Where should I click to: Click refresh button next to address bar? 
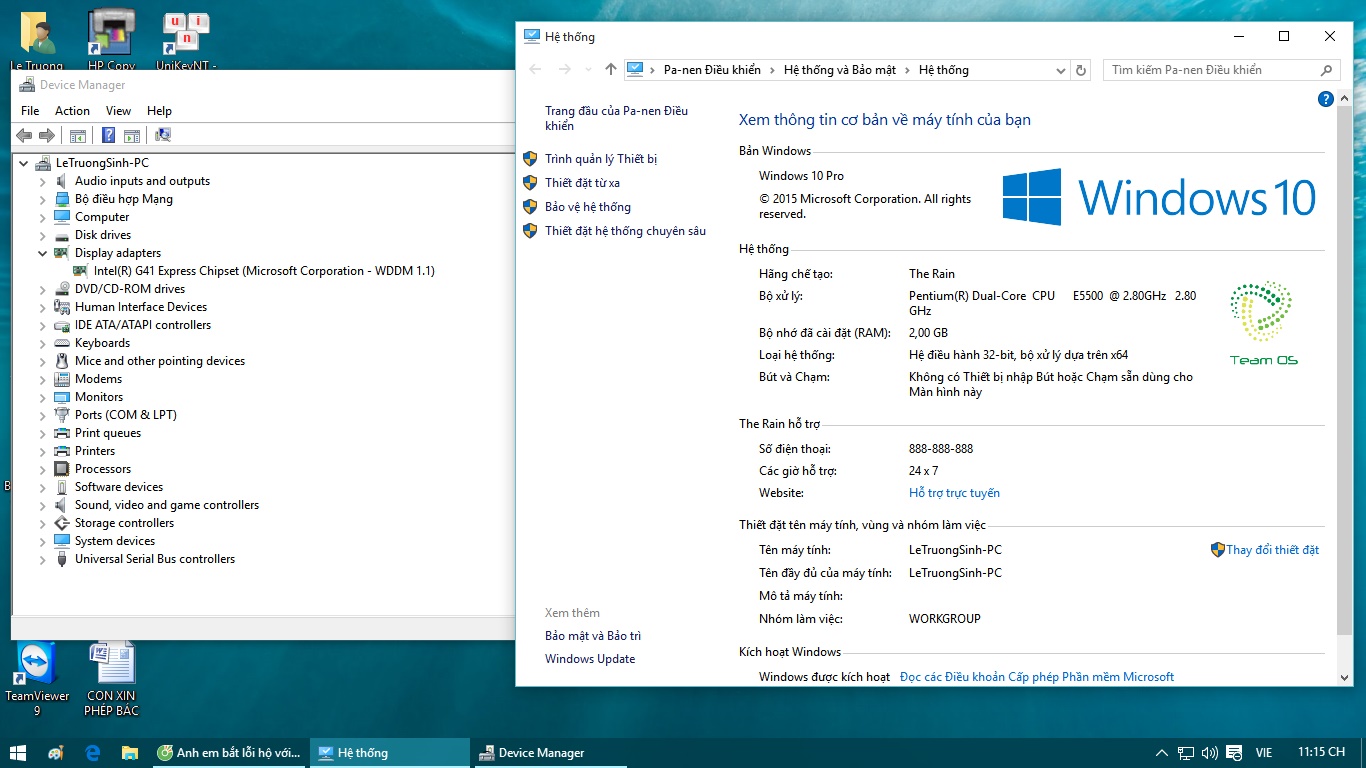1080,70
